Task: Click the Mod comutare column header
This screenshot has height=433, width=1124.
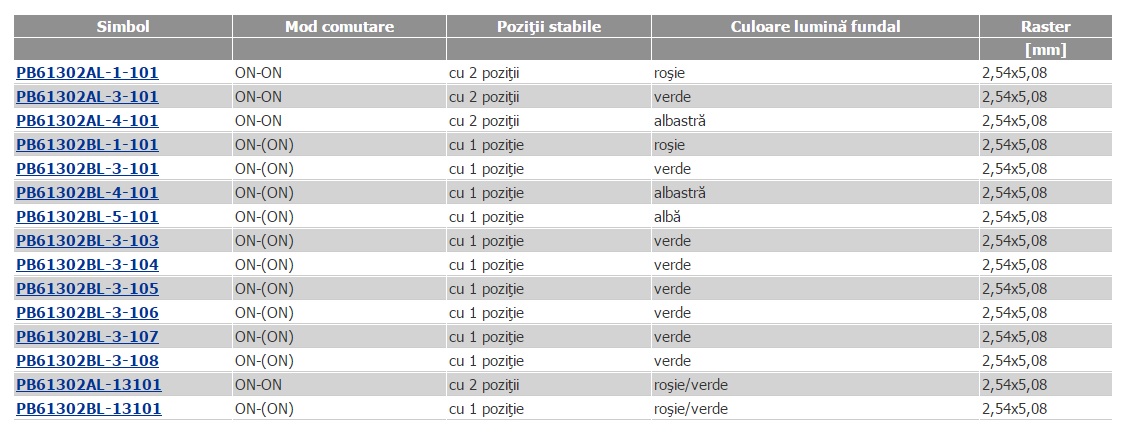Action: point(340,27)
